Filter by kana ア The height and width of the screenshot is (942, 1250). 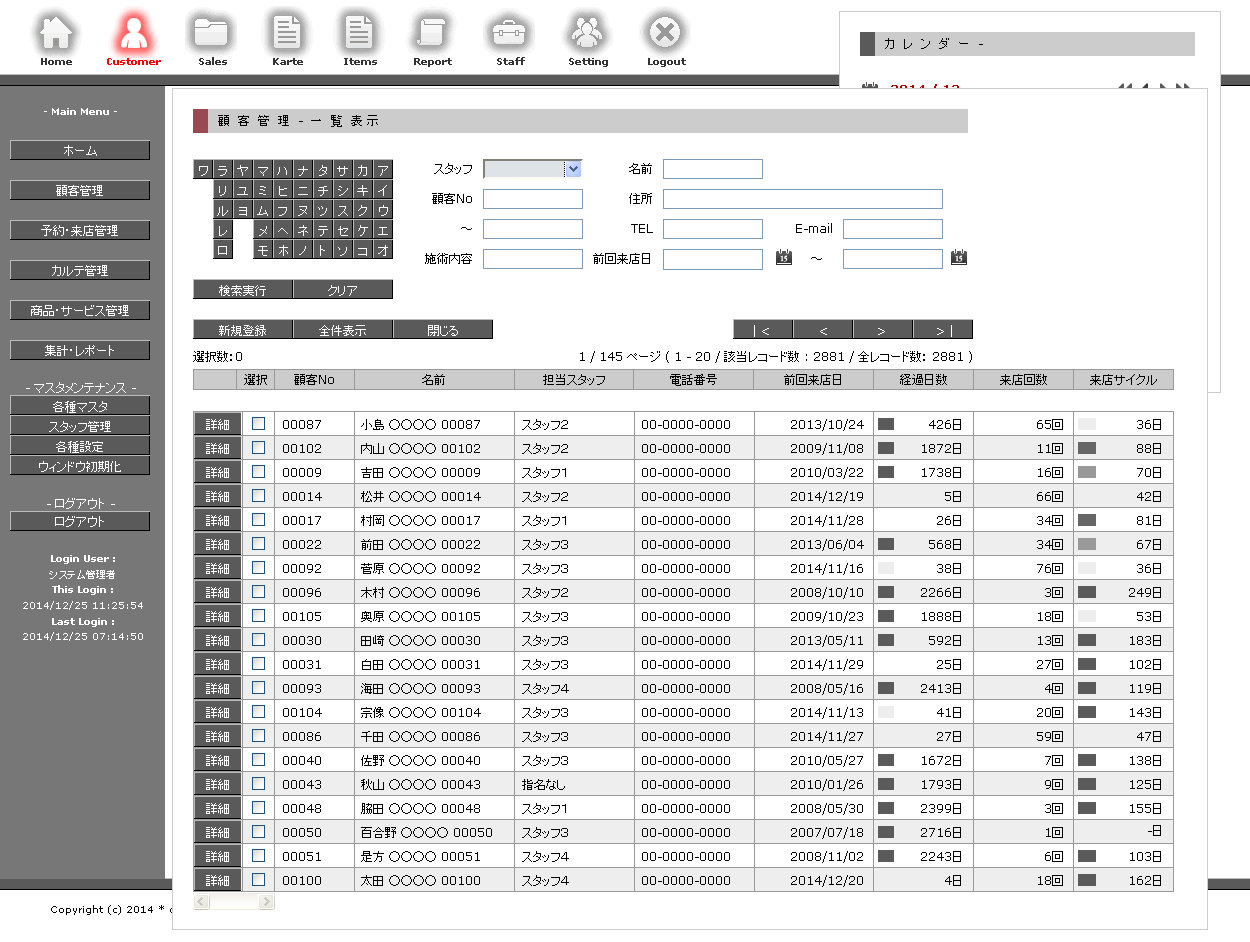(x=383, y=170)
